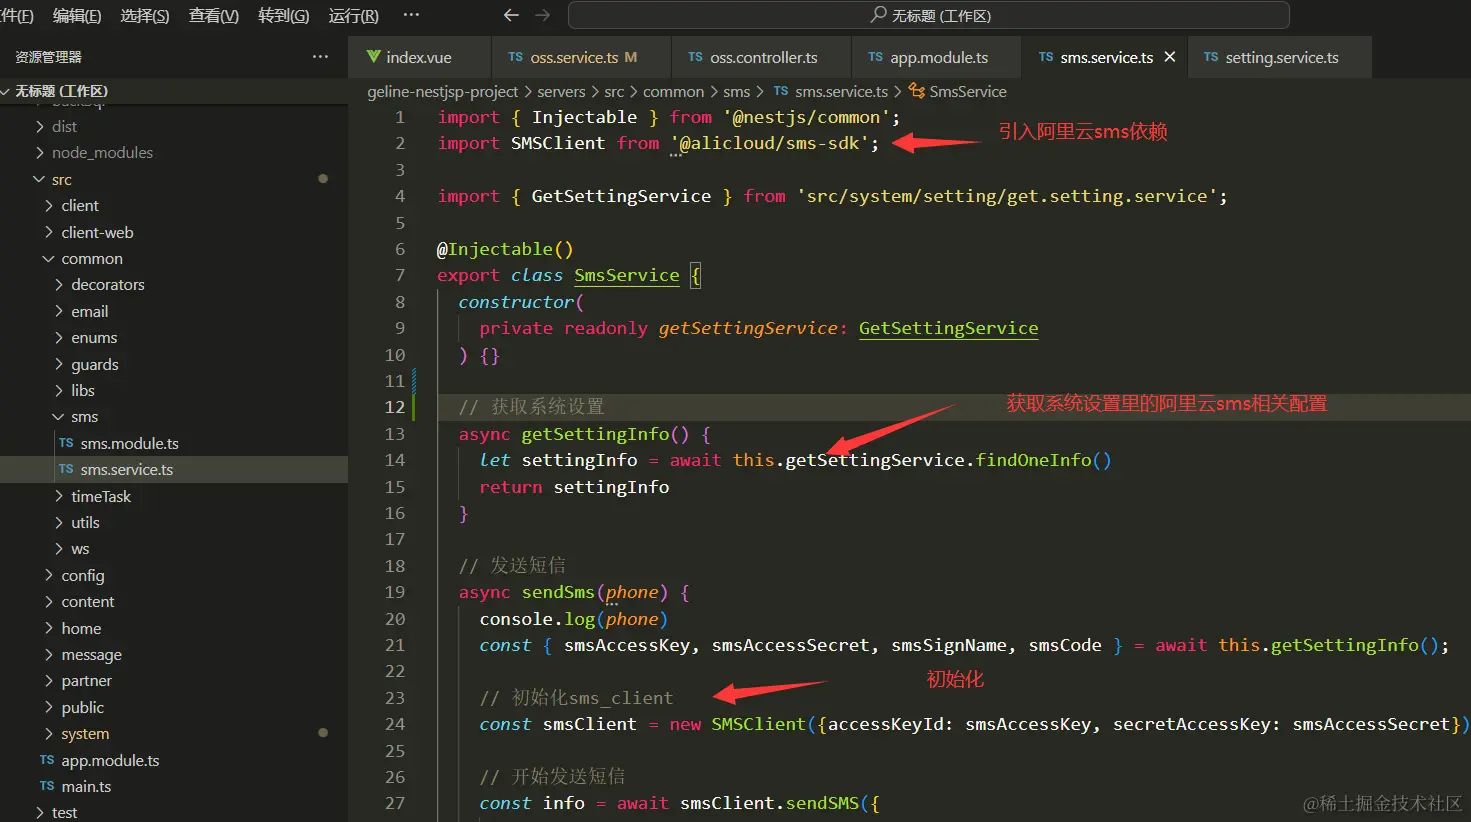Click the 无标题 (工作区) command center search box

tap(929, 15)
